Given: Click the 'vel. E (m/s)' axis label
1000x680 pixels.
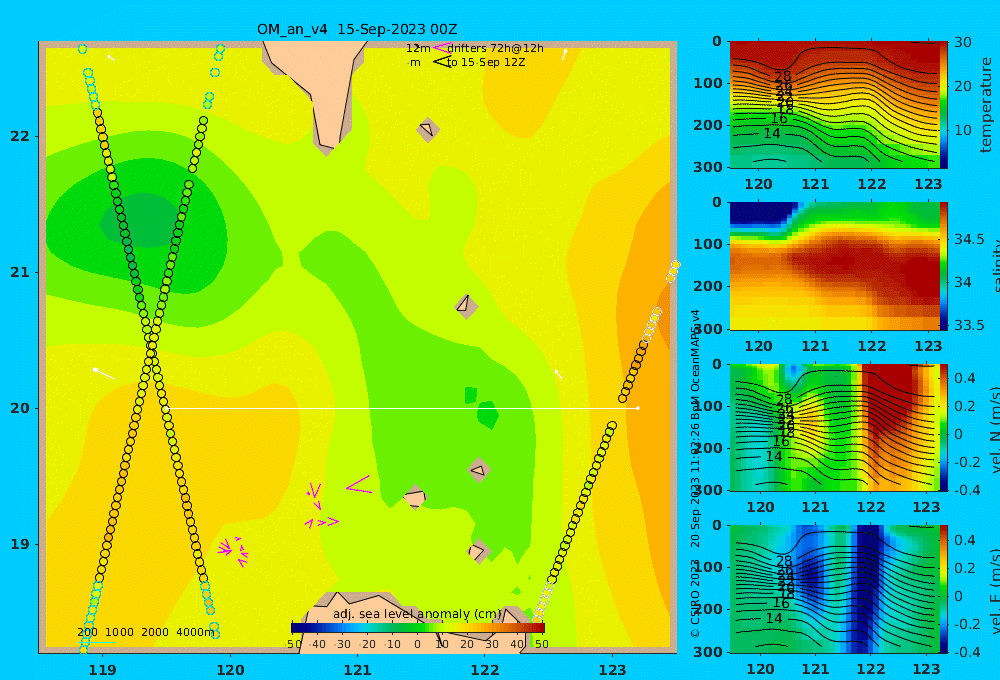Looking at the screenshot, I should click(x=994, y=590).
